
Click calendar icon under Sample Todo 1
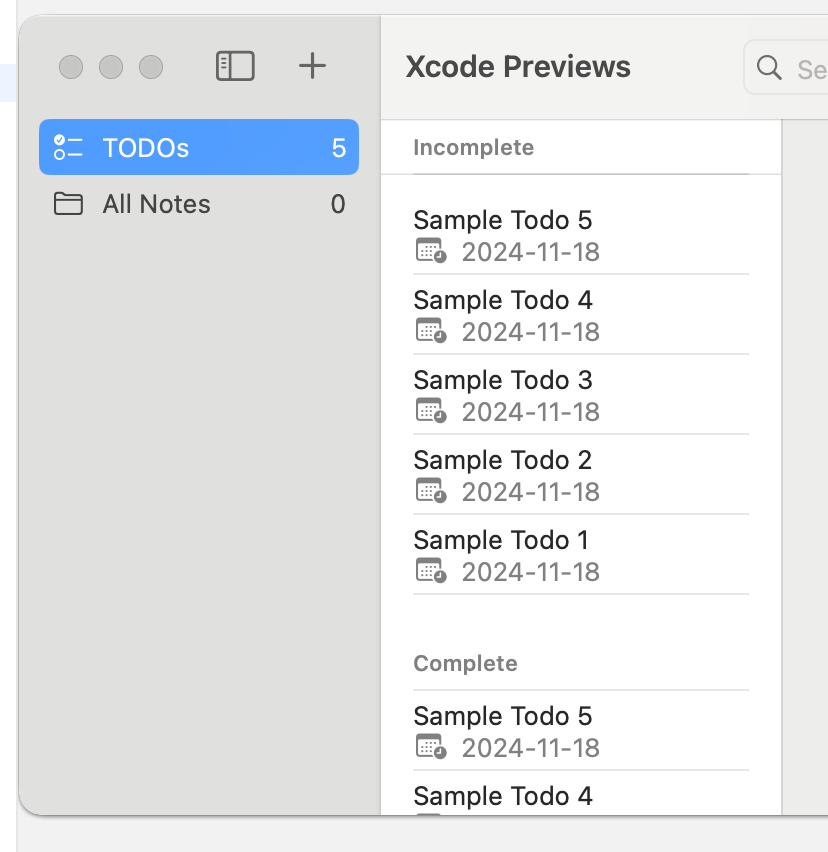click(x=430, y=571)
